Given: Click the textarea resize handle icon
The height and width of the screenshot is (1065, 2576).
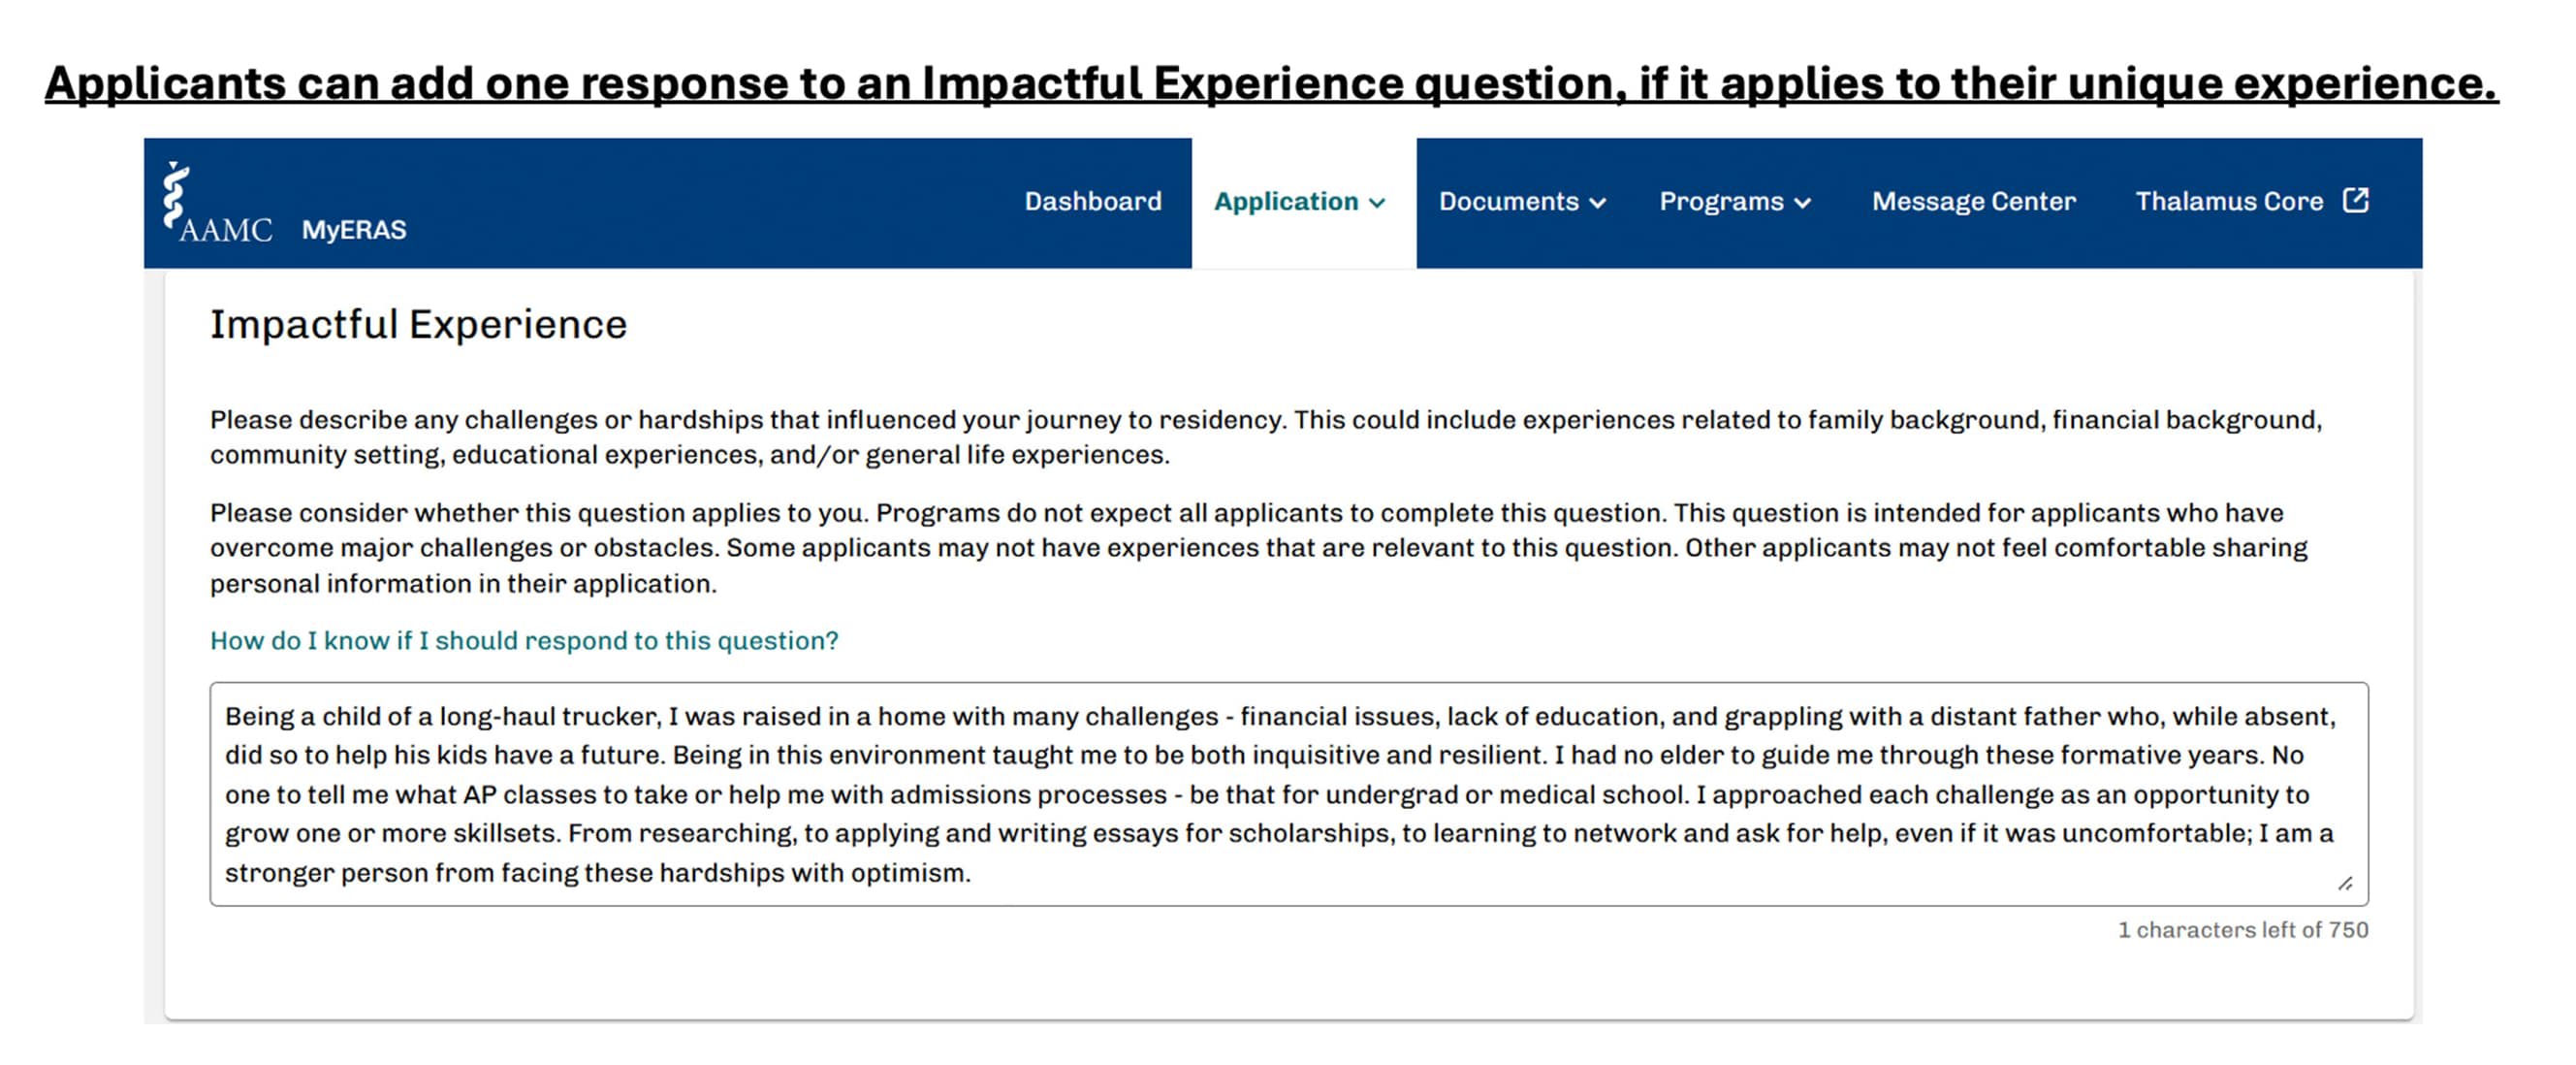Looking at the screenshot, I should point(2346,884).
